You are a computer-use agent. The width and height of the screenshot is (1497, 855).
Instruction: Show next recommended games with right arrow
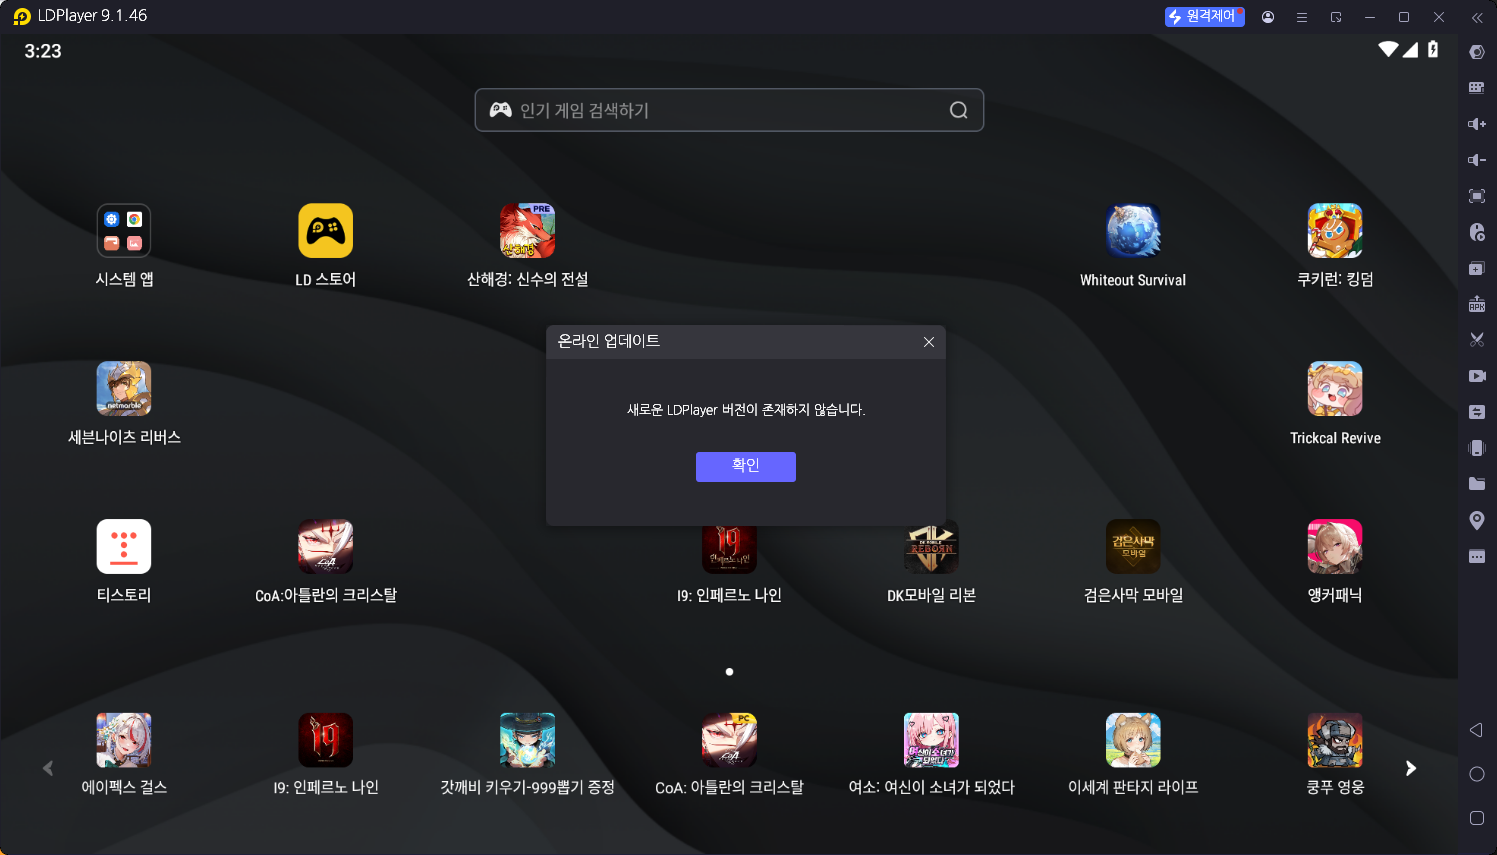(x=1411, y=768)
